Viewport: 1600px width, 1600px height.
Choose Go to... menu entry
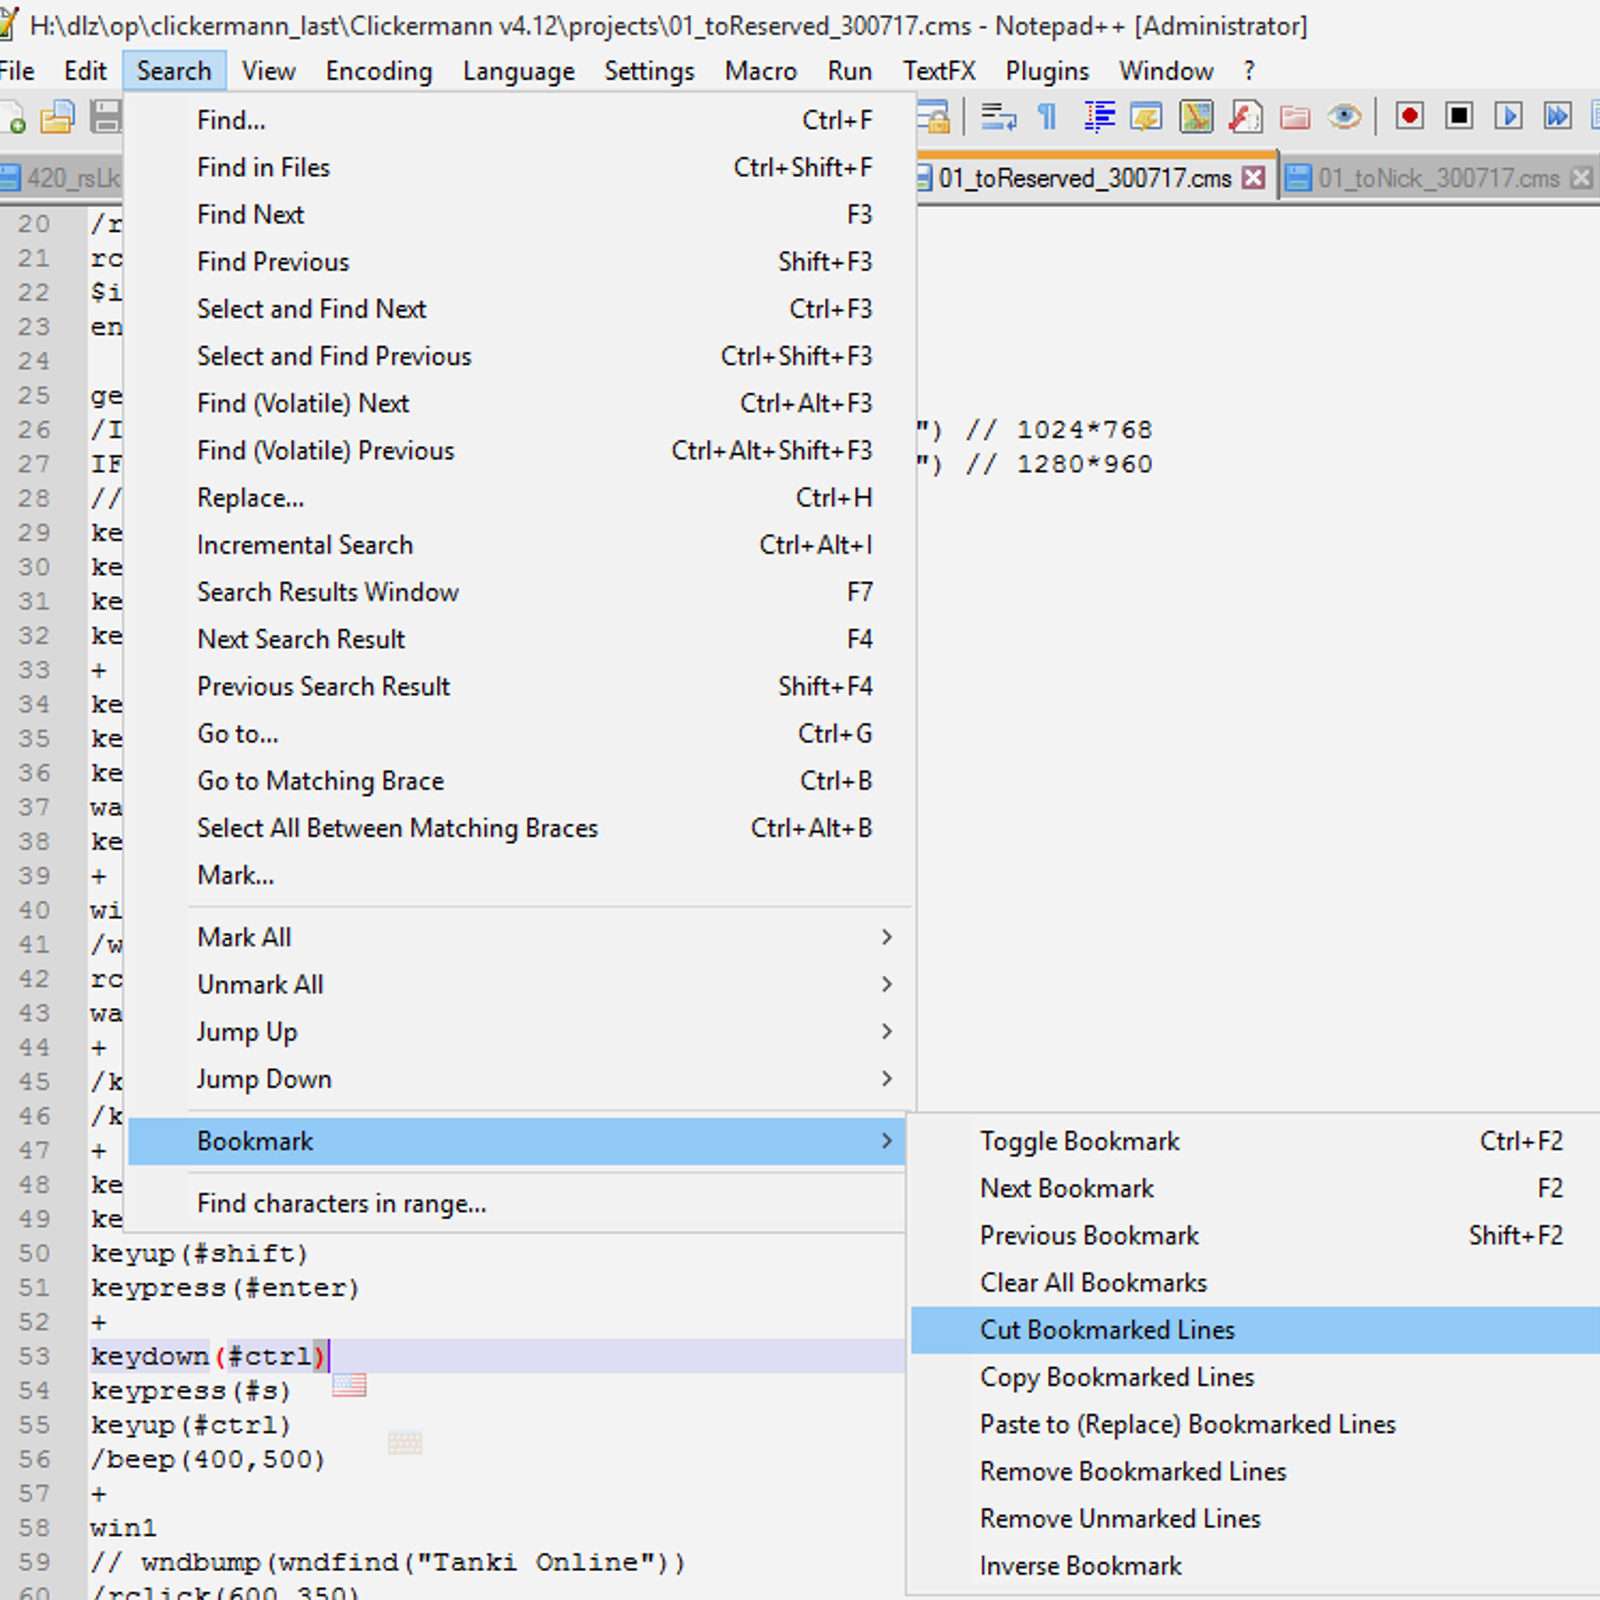(x=517, y=733)
